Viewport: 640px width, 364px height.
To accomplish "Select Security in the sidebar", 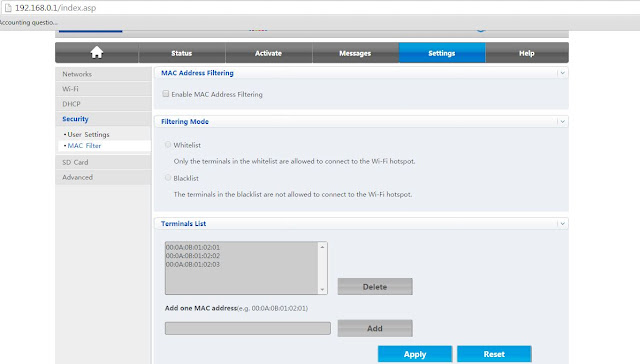I will [103, 119].
